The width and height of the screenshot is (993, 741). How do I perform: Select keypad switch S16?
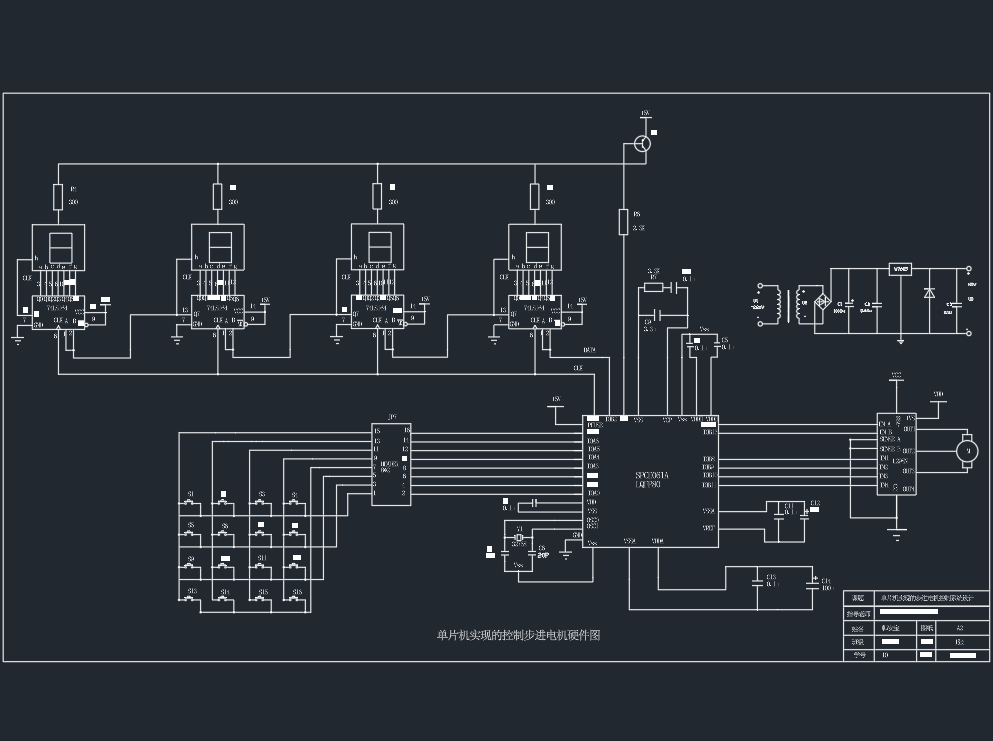[296, 599]
